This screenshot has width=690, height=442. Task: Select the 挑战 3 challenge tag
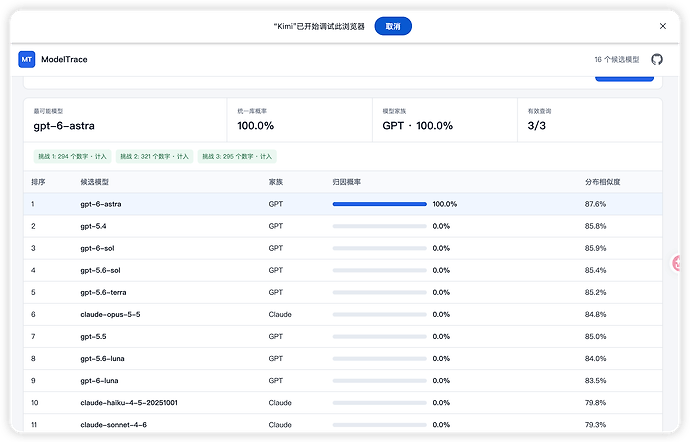click(x=237, y=156)
